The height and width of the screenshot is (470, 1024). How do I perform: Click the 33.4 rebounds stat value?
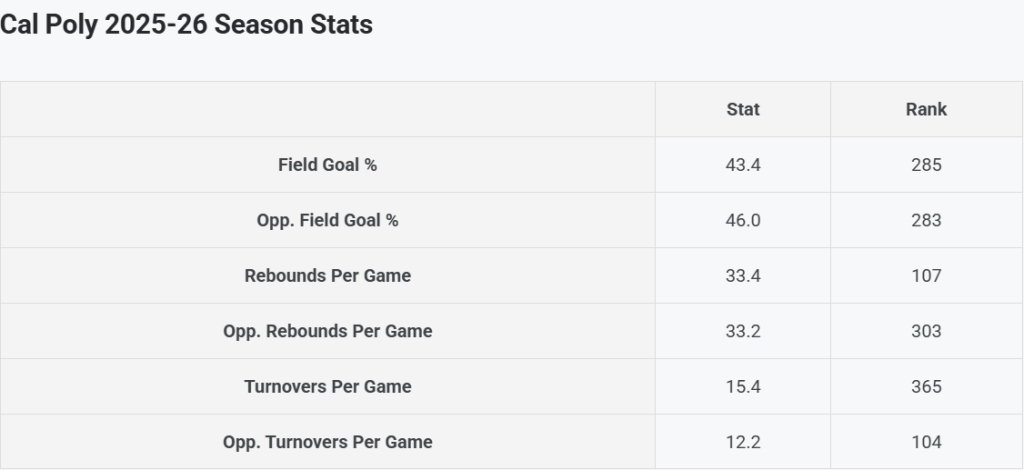click(743, 276)
